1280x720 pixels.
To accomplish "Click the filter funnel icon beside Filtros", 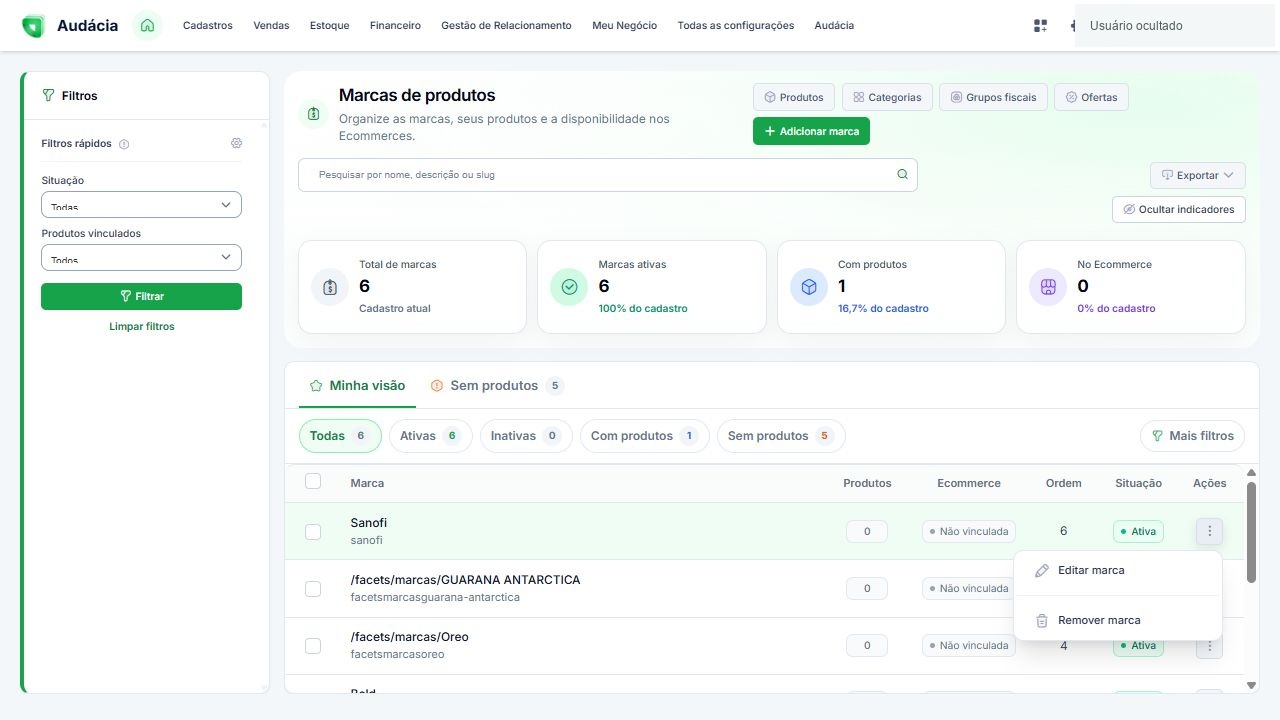I will [48, 96].
